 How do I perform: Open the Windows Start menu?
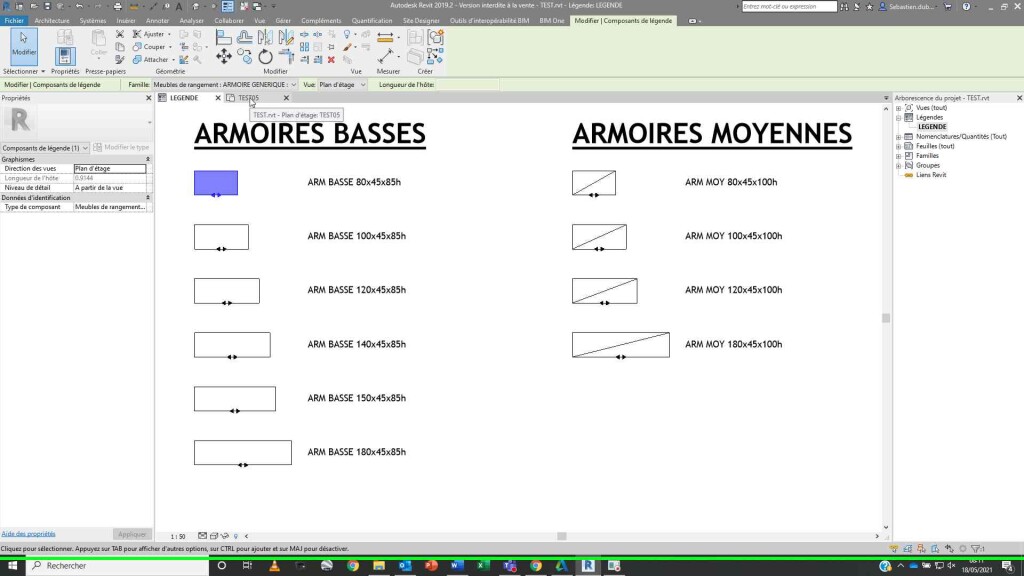12,566
